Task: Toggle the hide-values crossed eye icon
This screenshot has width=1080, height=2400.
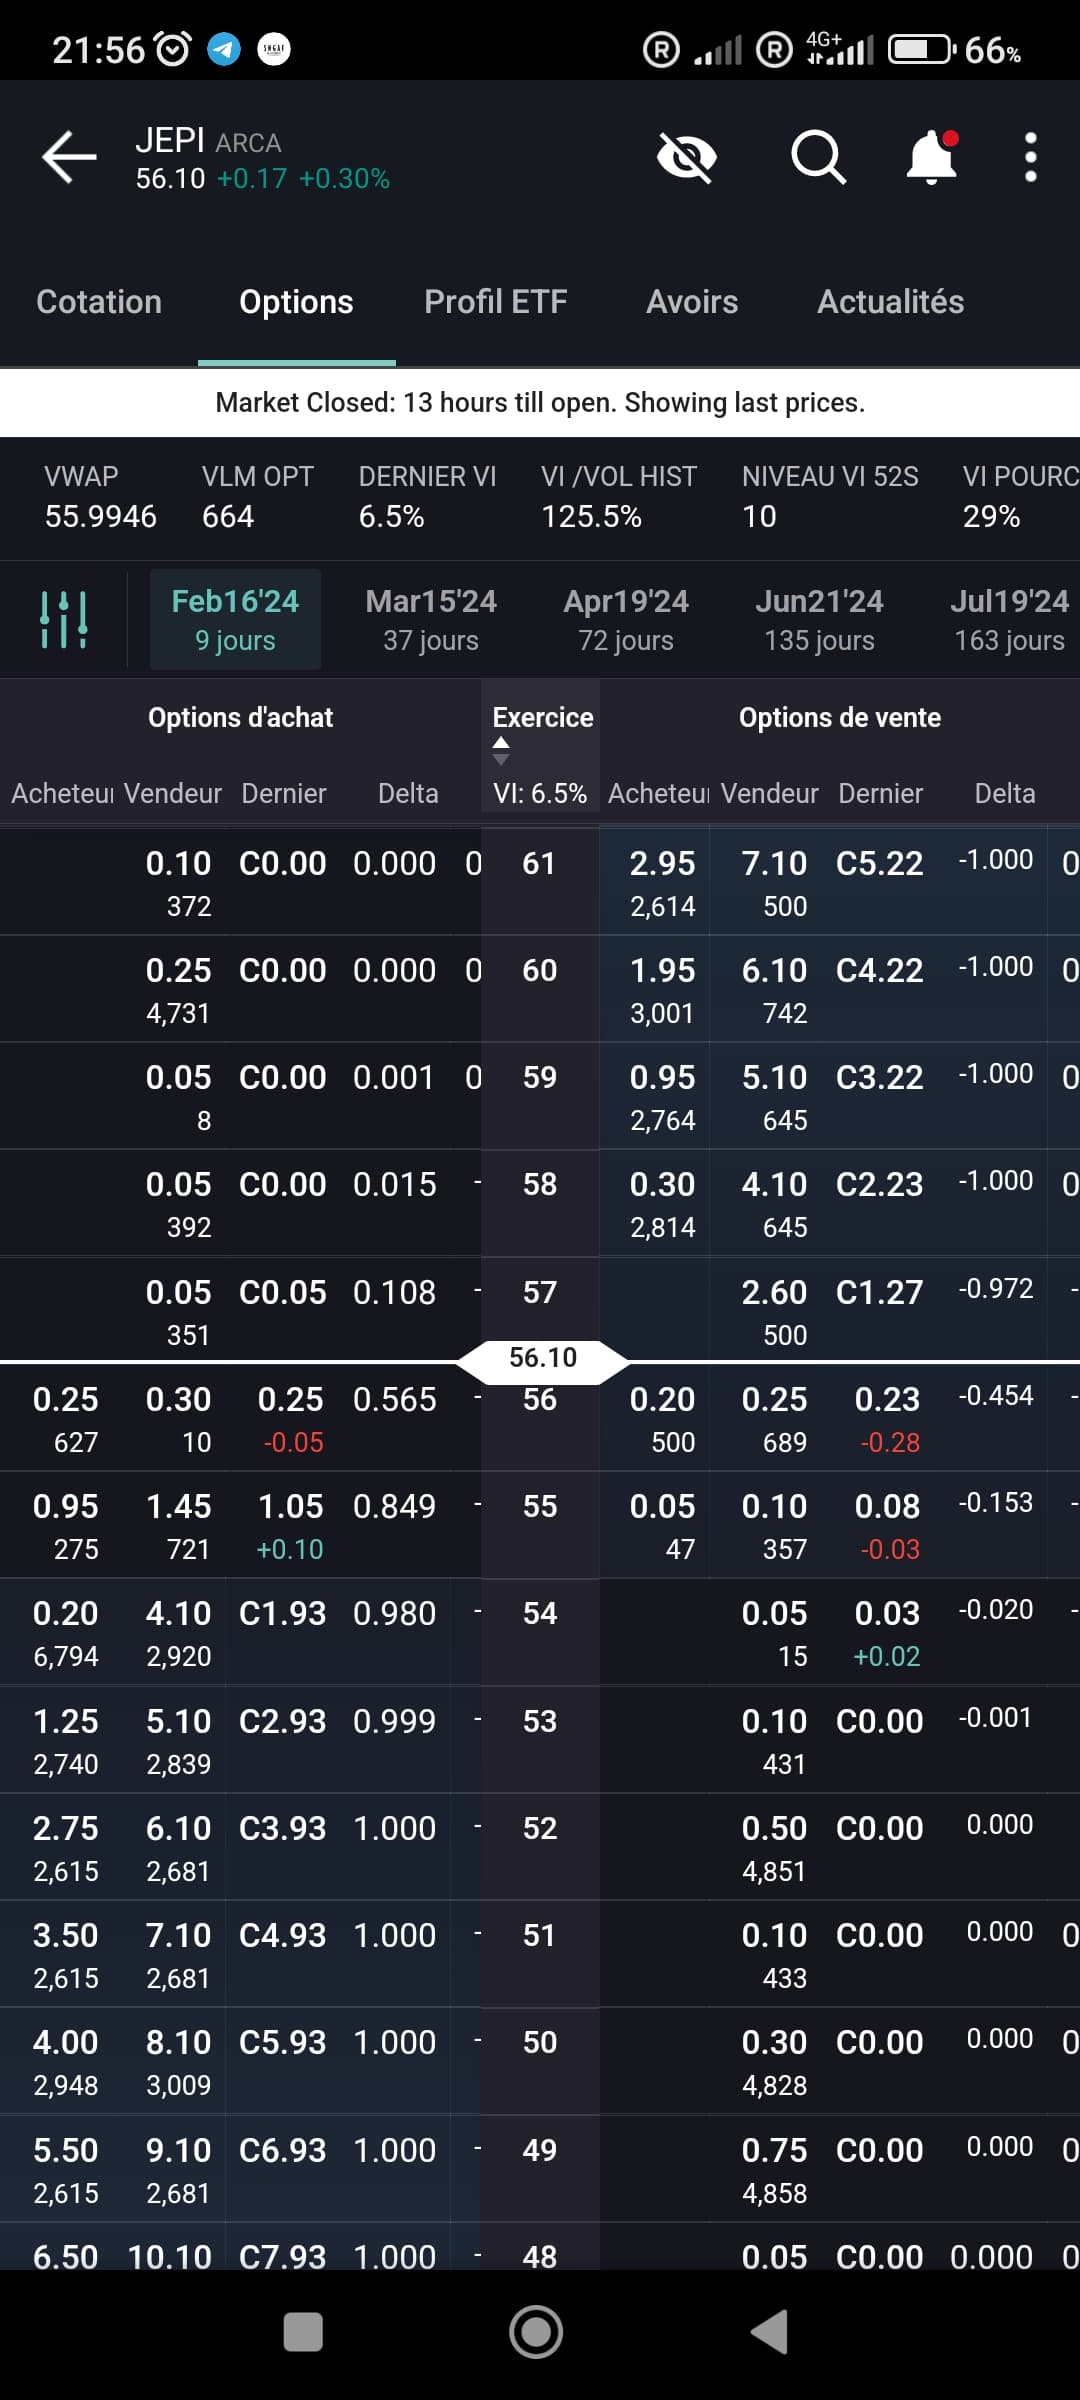Action: pos(686,157)
